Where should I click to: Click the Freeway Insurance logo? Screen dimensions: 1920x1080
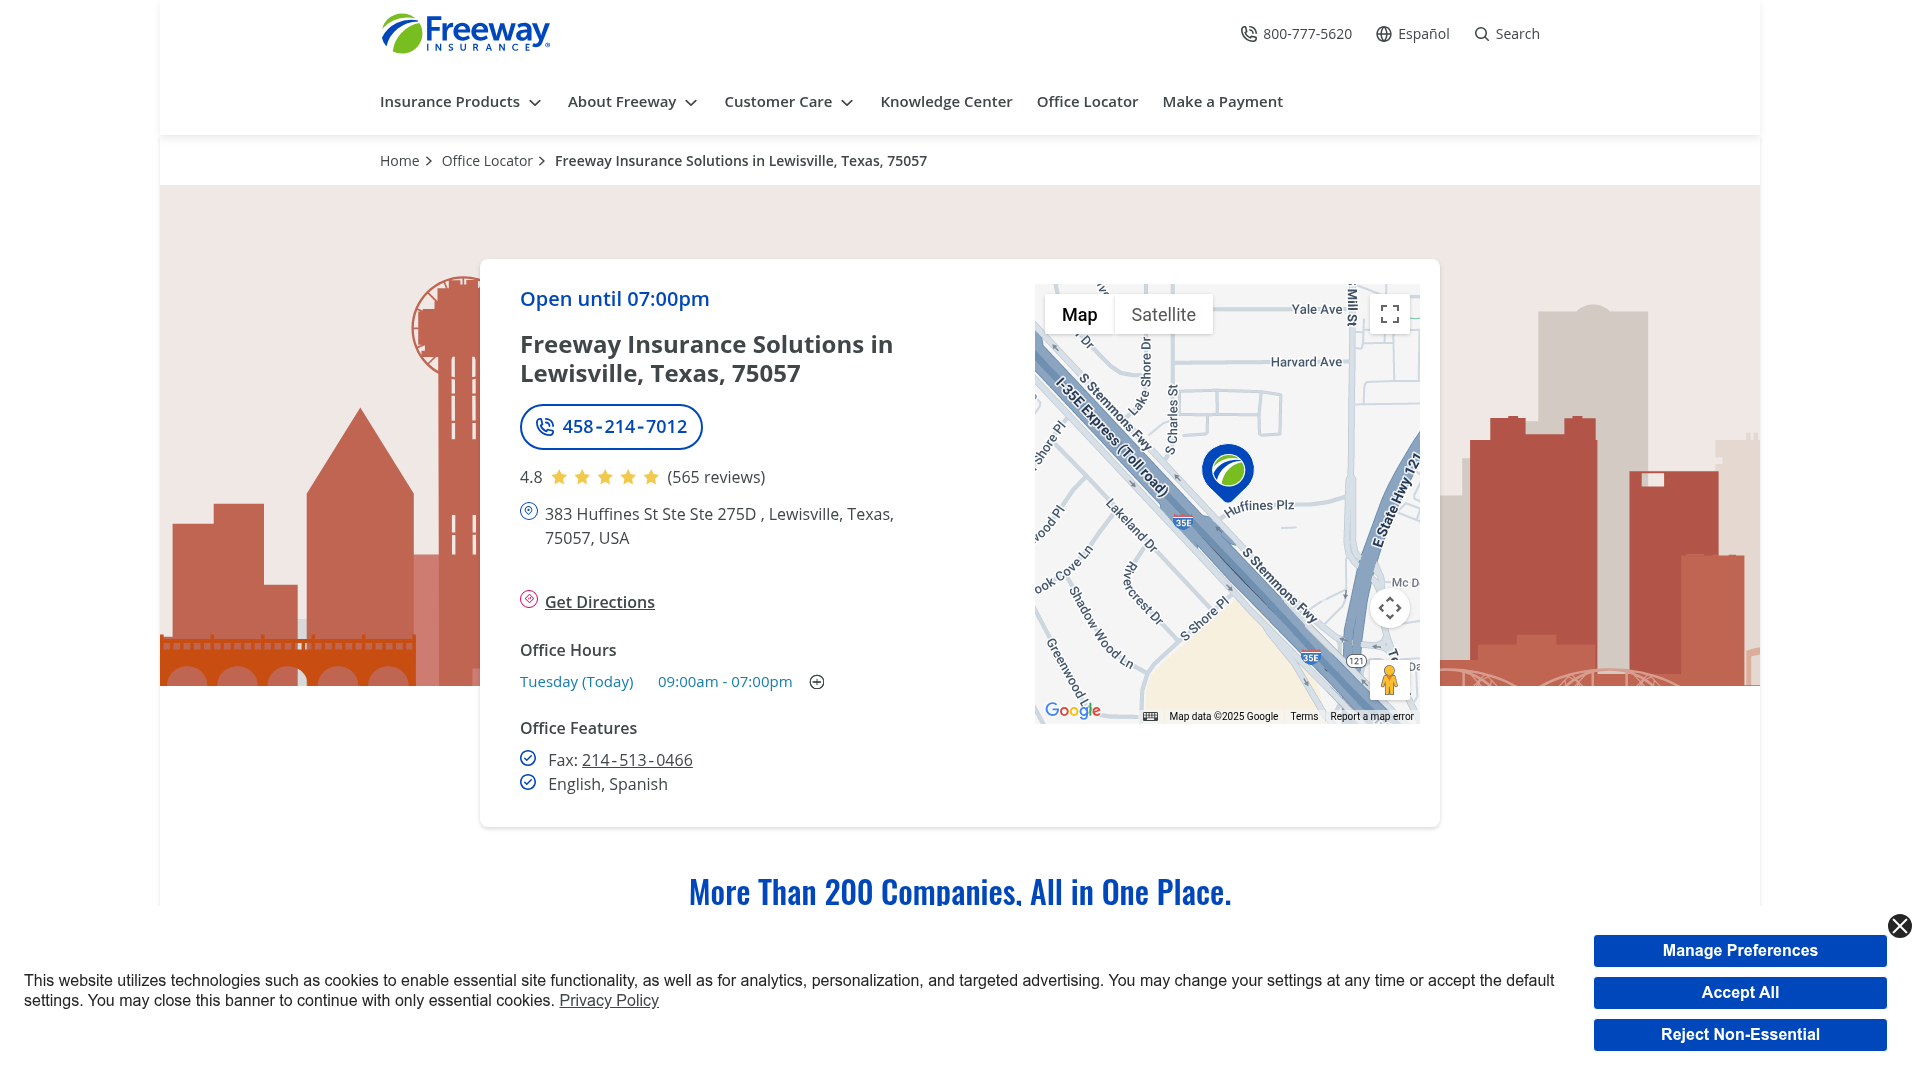(x=465, y=33)
